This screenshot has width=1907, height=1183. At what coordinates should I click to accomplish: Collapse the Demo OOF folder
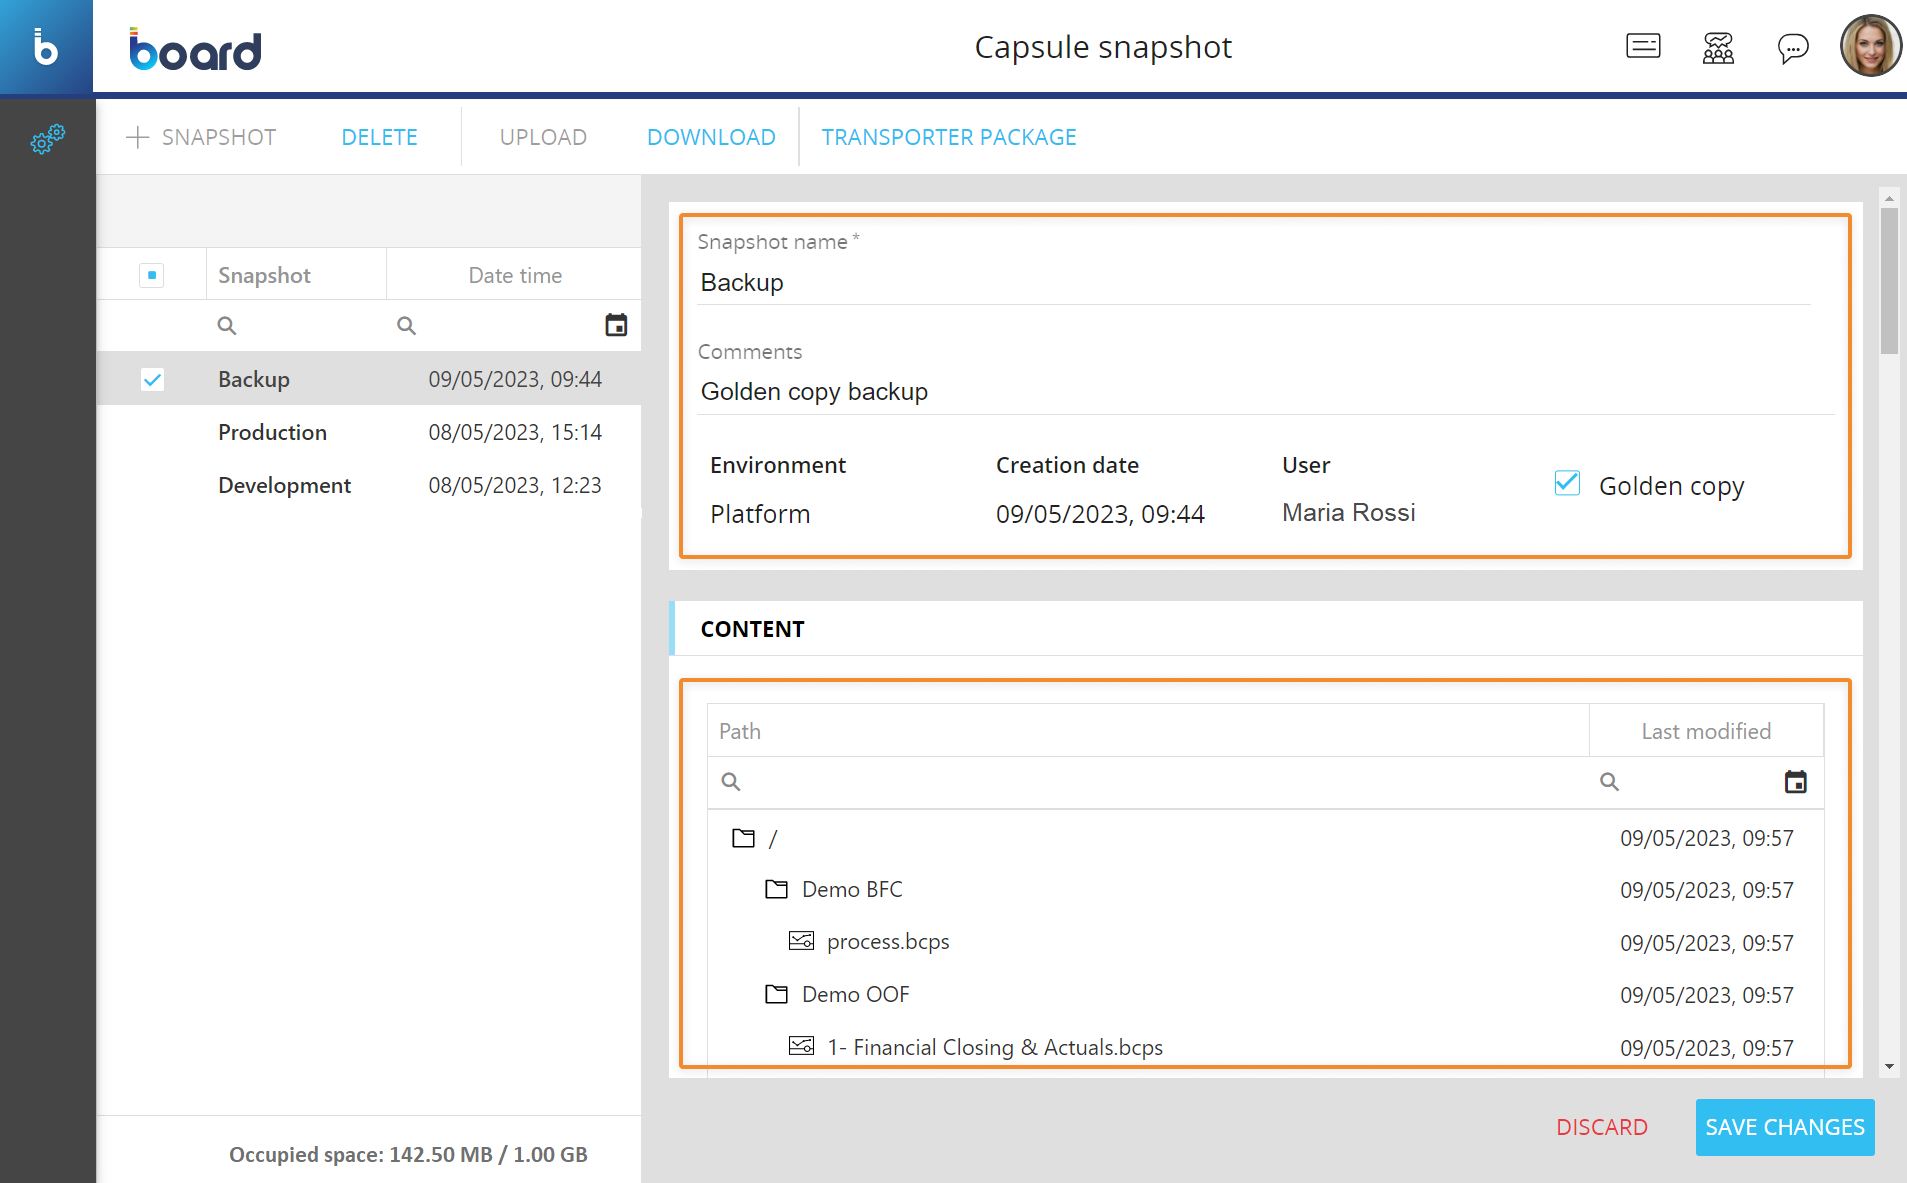pyautogui.click(x=776, y=994)
